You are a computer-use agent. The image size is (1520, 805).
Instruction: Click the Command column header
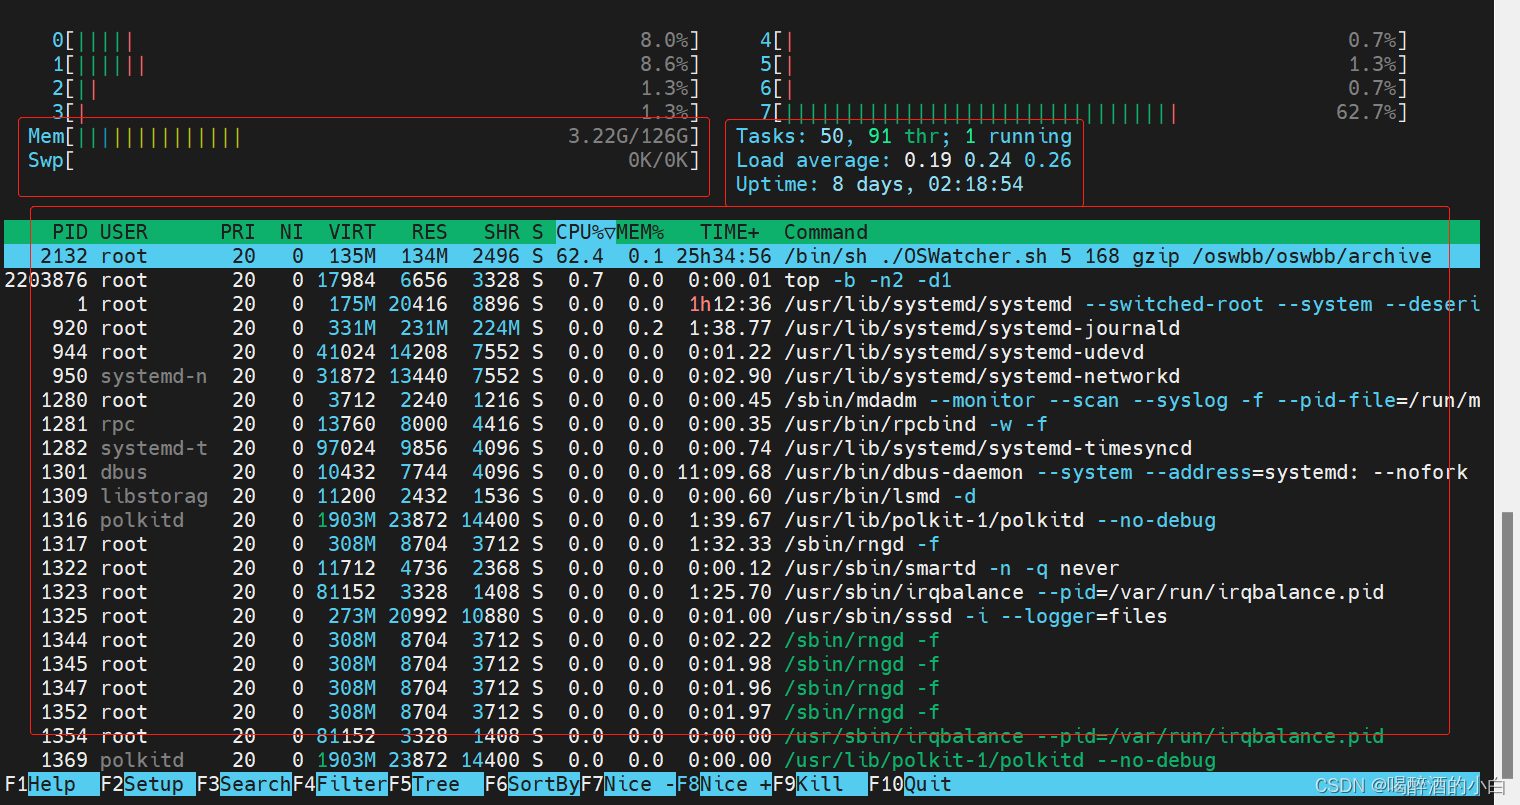point(826,232)
